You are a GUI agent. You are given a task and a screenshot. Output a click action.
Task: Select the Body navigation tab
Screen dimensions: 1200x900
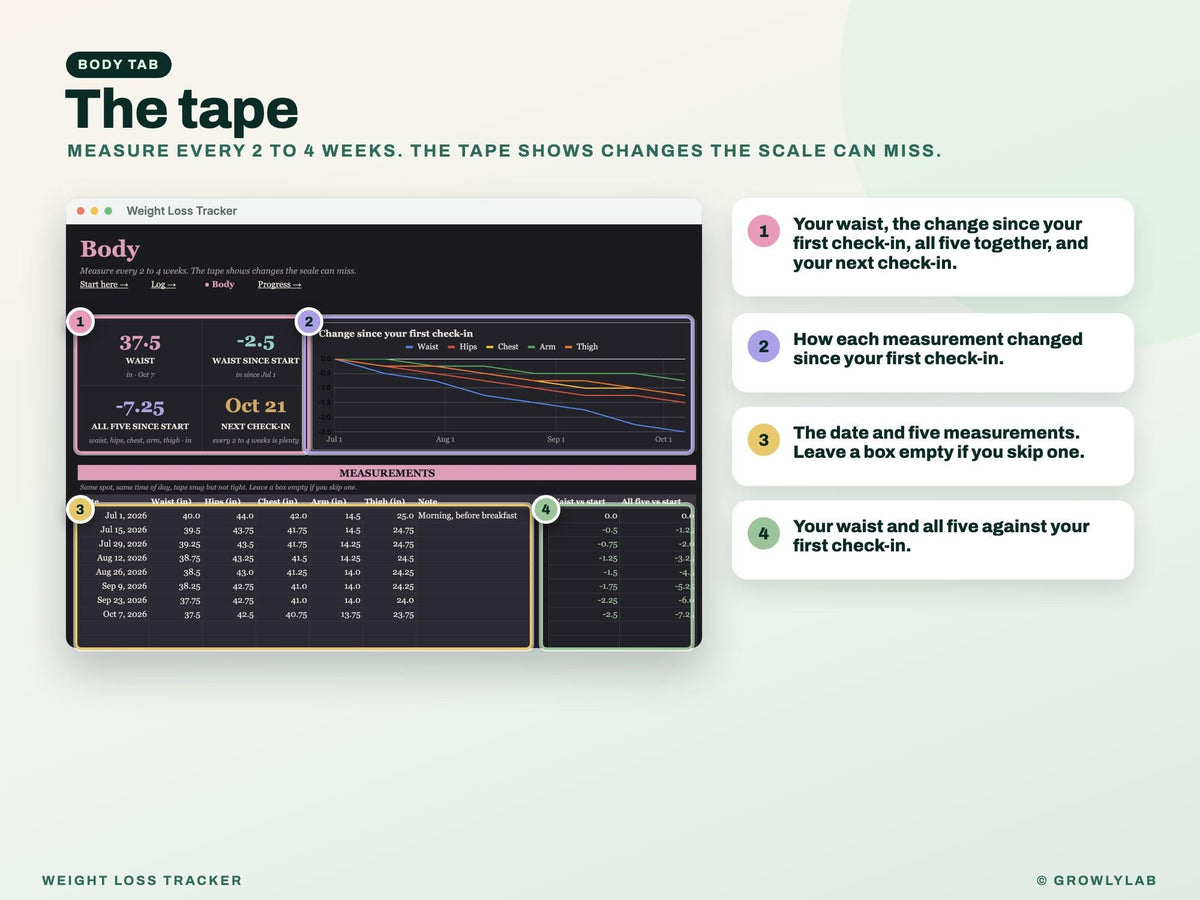(x=220, y=284)
